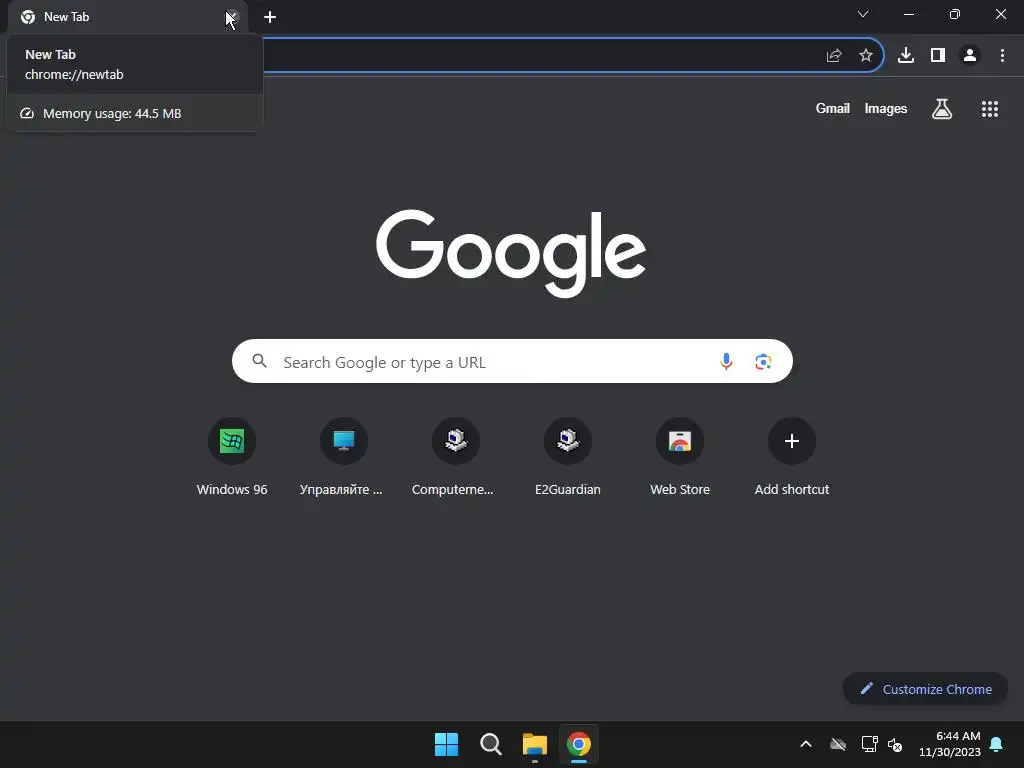Close the New Tab tab
The width and height of the screenshot is (1024, 768).
(x=232, y=17)
